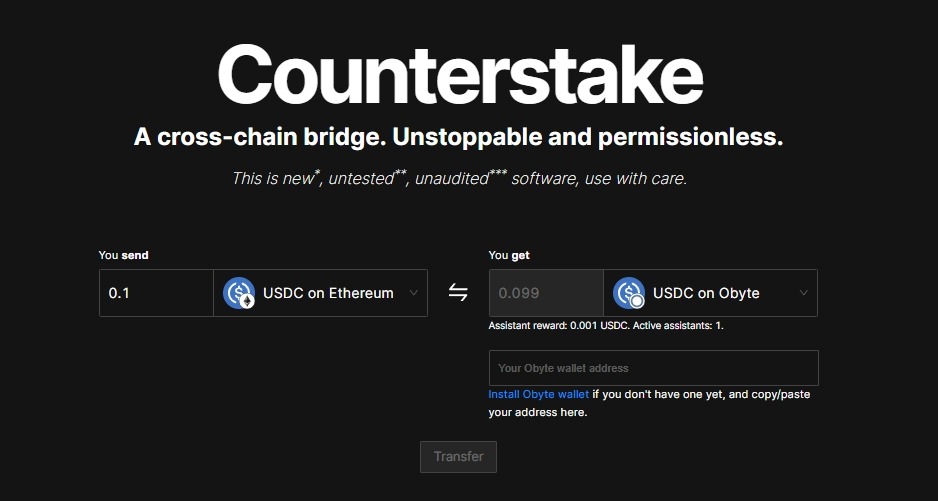Click the cross-chain bridge tagline

458,138
